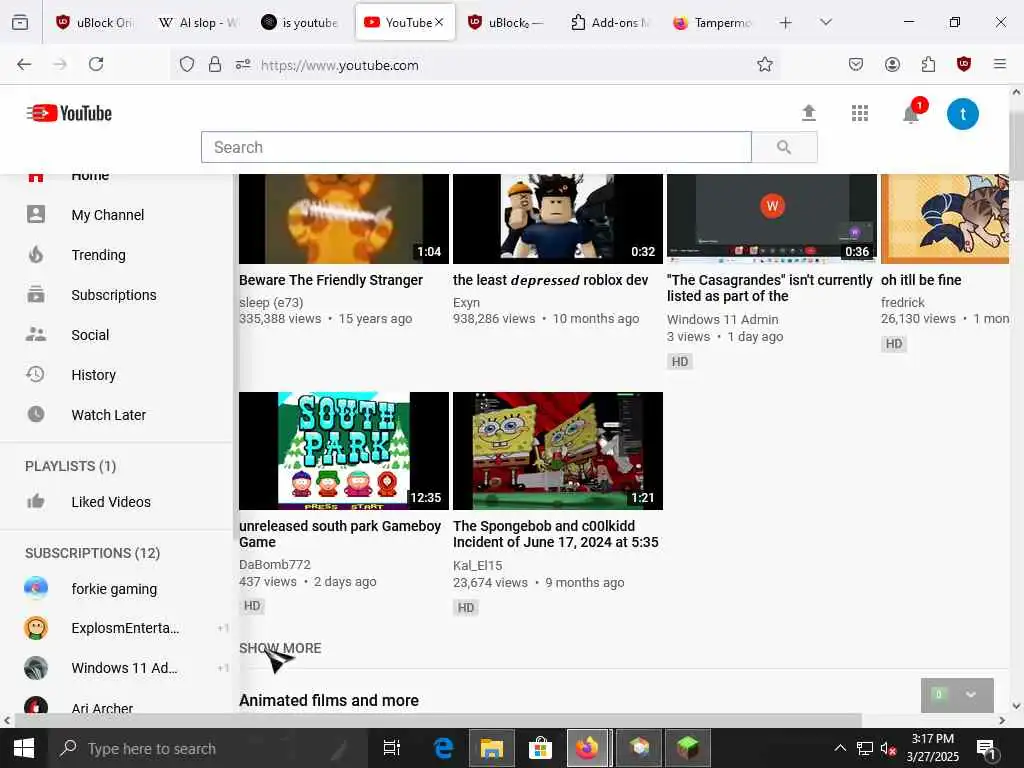Click the My Channel person icon
Viewport: 1024px width, 768px height.
coord(36,214)
